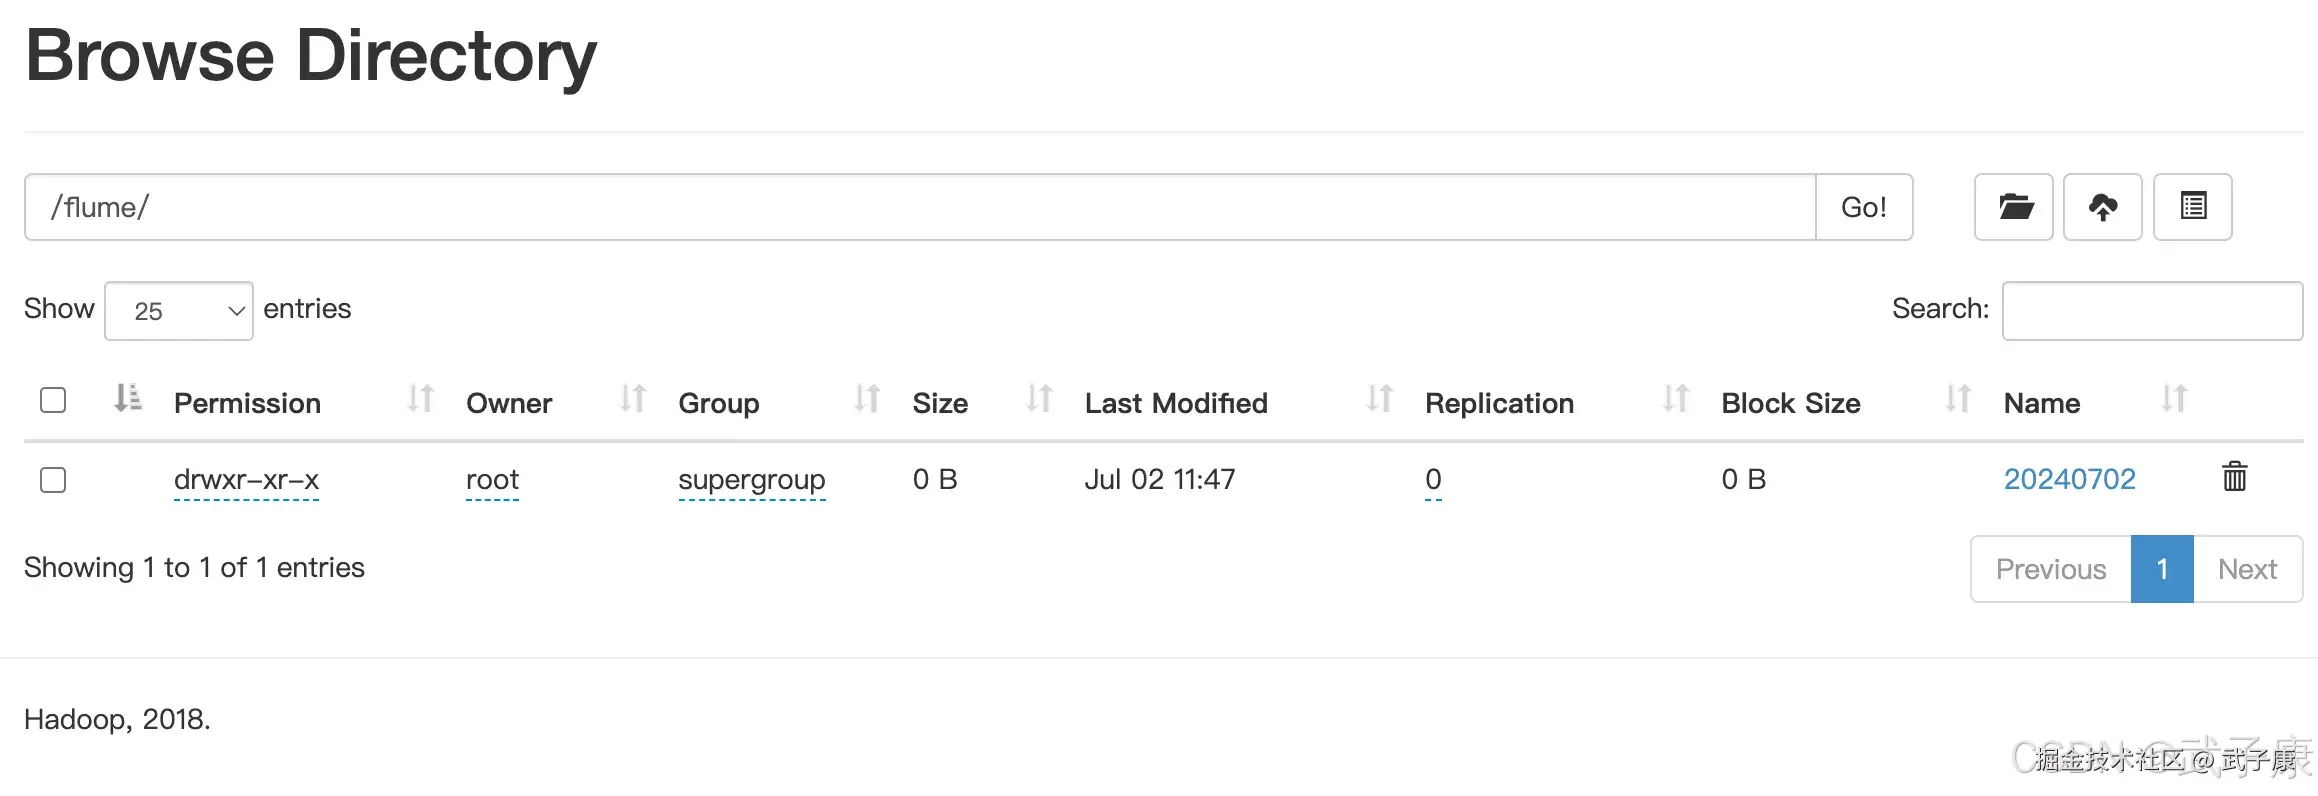Screen dimensions: 2318x796
Task: Sort table by the Owner column arrows
Action: pyautogui.click(x=633, y=400)
